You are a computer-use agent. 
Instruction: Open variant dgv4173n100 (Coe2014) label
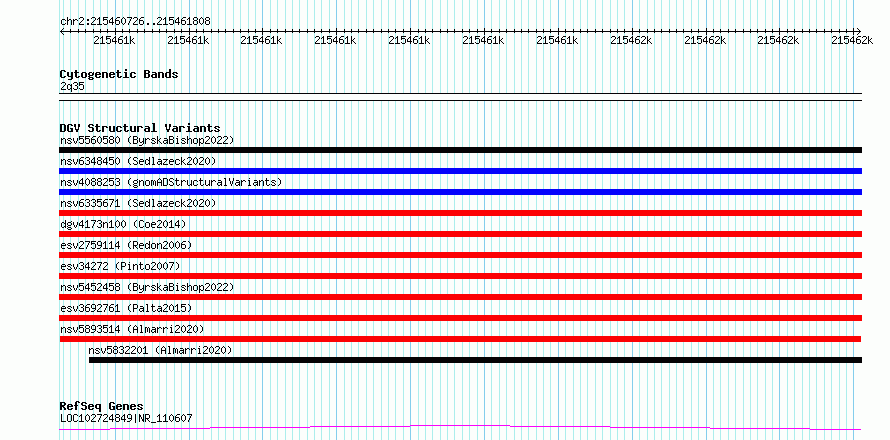123,224
